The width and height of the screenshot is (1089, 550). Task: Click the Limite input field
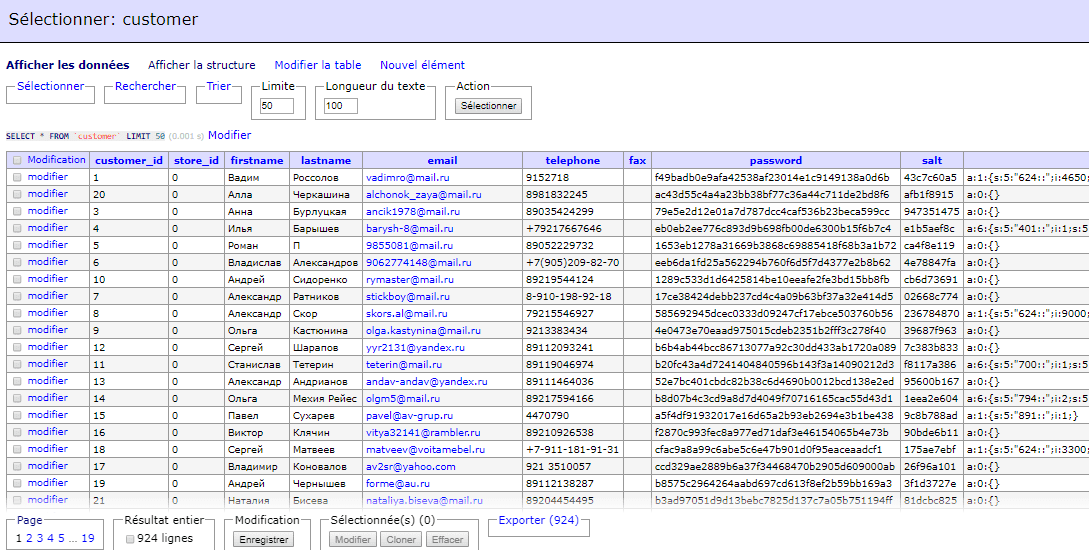[x=276, y=106]
